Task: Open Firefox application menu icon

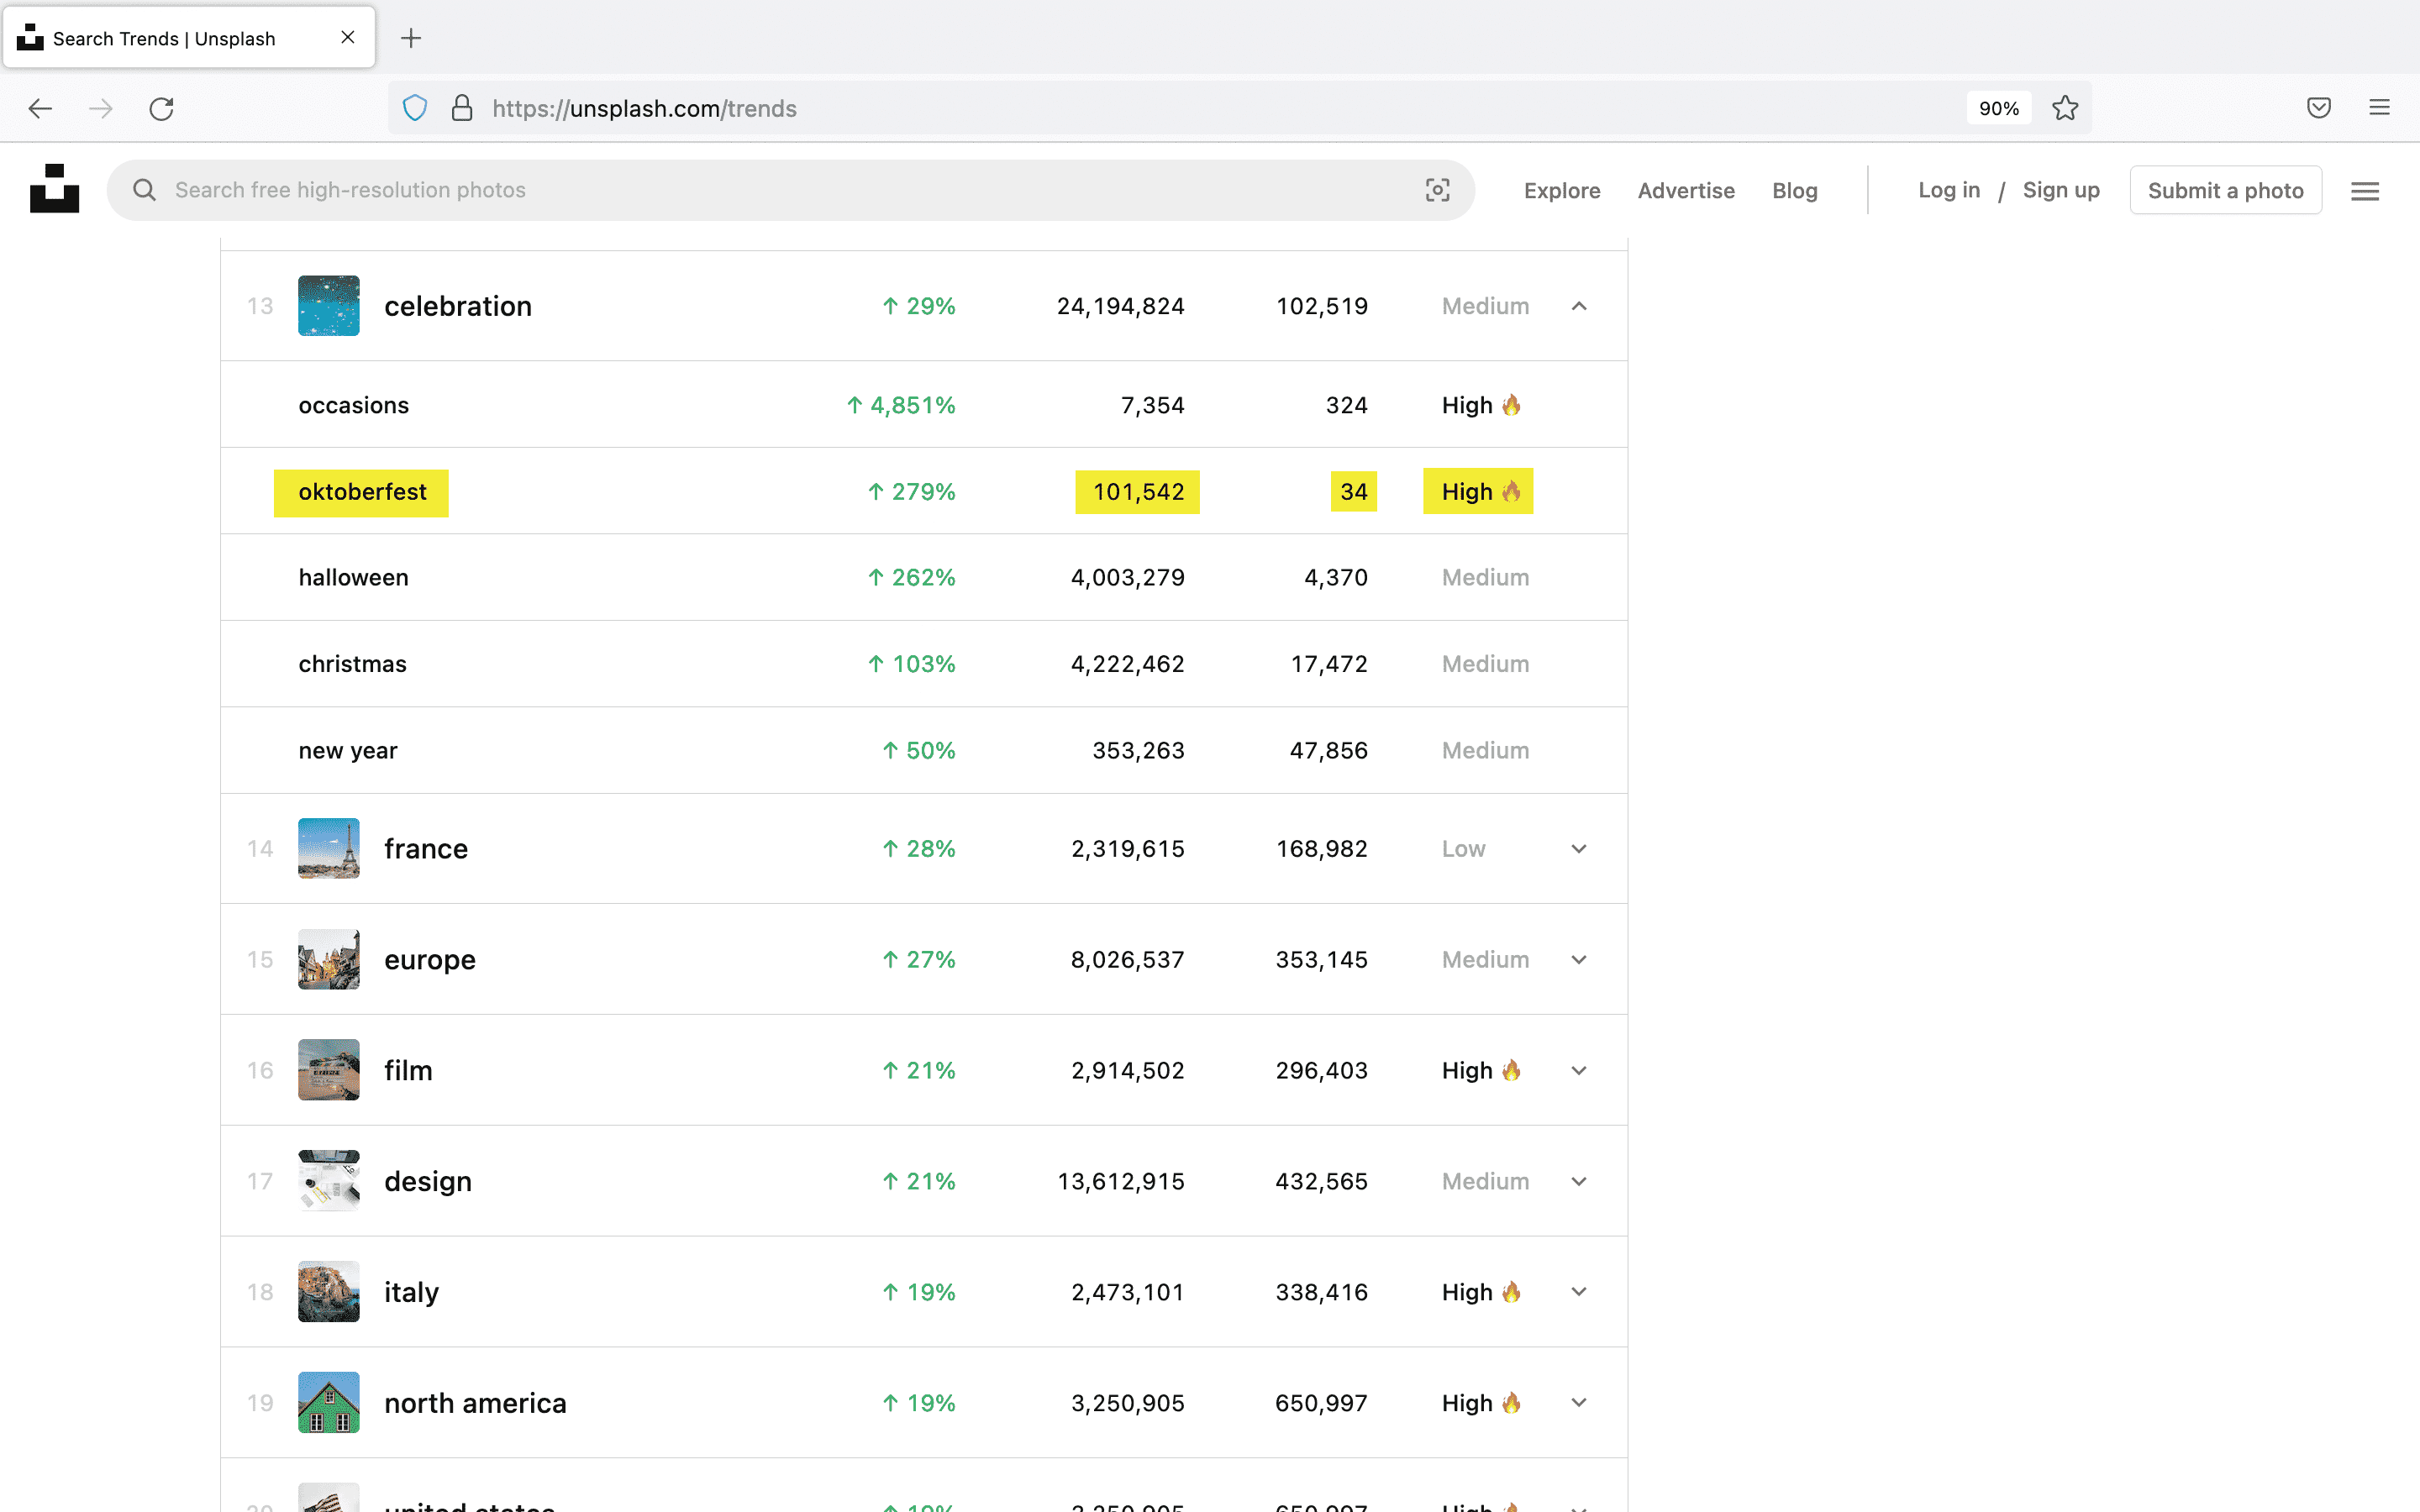Action: [x=2379, y=108]
